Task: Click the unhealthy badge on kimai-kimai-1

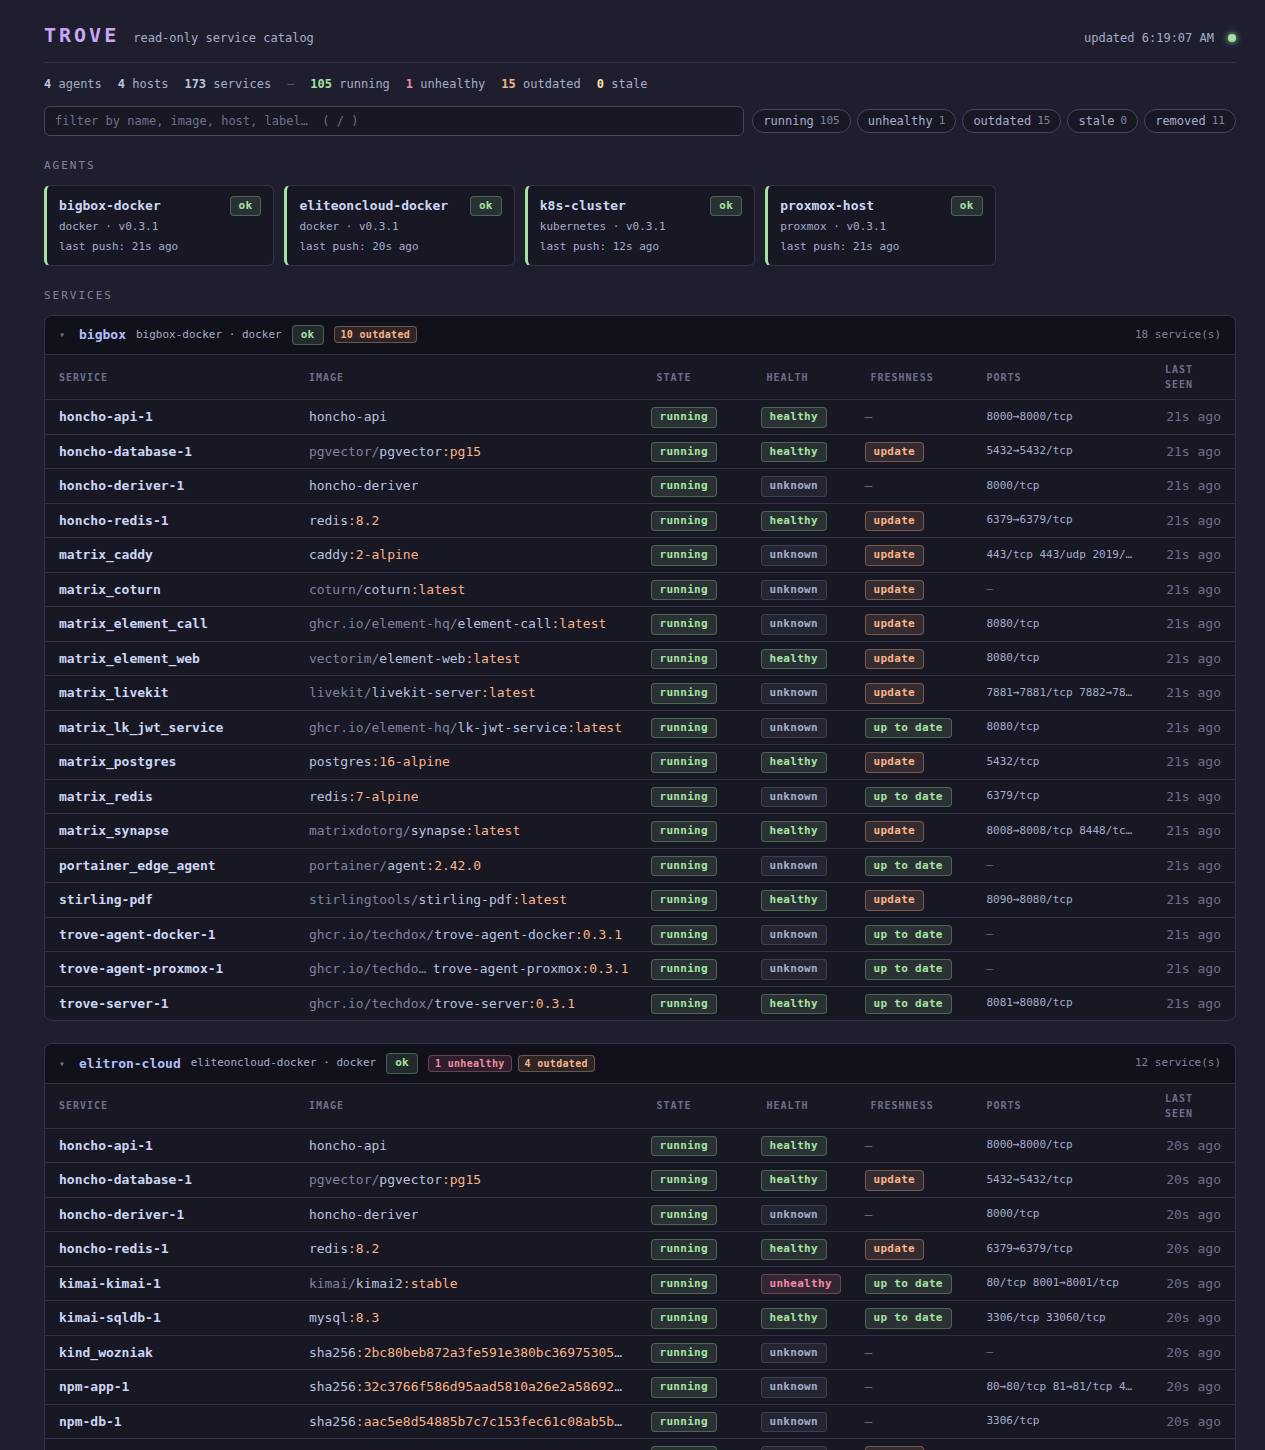Action: [x=800, y=1284]
